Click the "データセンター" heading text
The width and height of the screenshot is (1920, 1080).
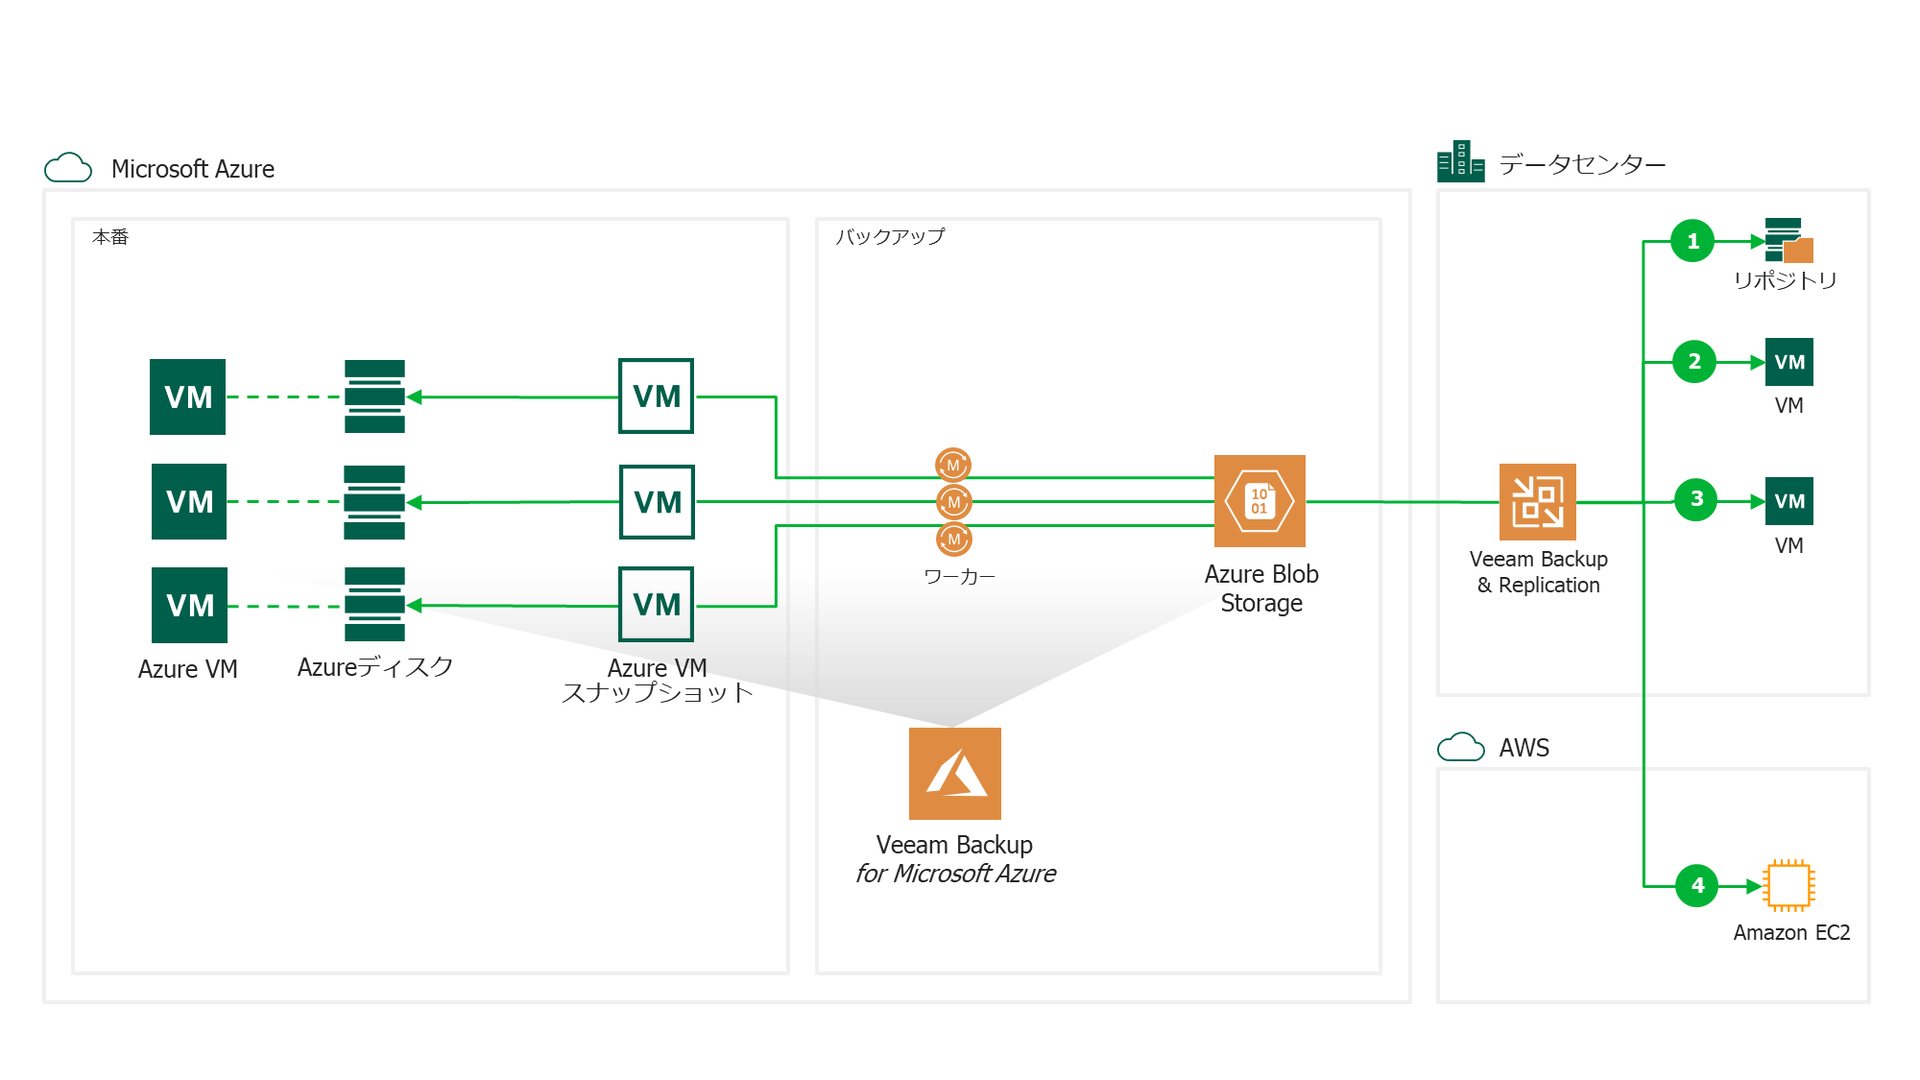[x=1582, y=164]
